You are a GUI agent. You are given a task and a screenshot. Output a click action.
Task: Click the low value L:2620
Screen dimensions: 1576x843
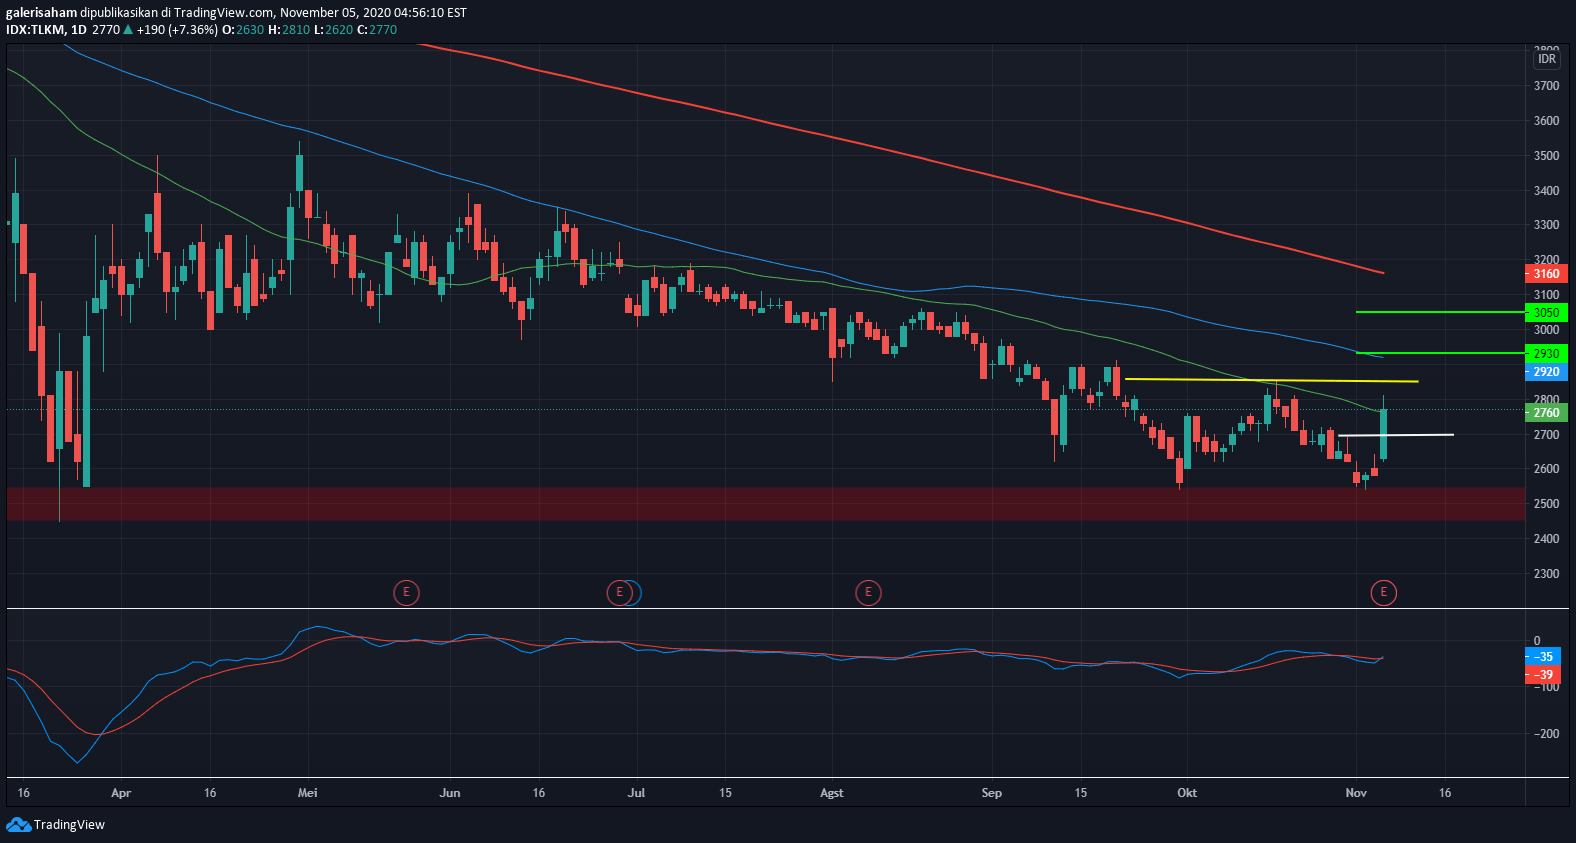[x=333, y=30]
